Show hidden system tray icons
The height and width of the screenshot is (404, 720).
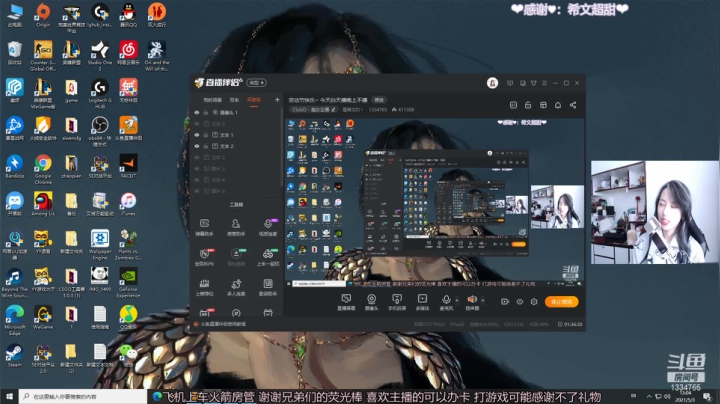click(x=649, y=396)
